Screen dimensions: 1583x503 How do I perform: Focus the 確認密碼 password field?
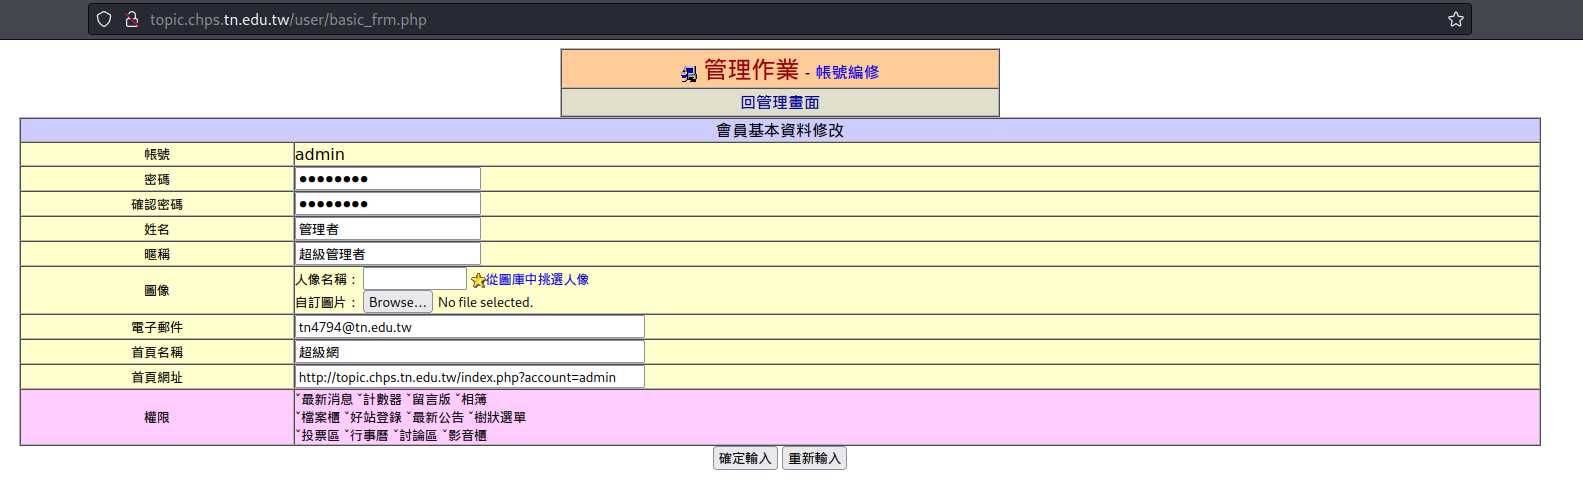point(388,204)
